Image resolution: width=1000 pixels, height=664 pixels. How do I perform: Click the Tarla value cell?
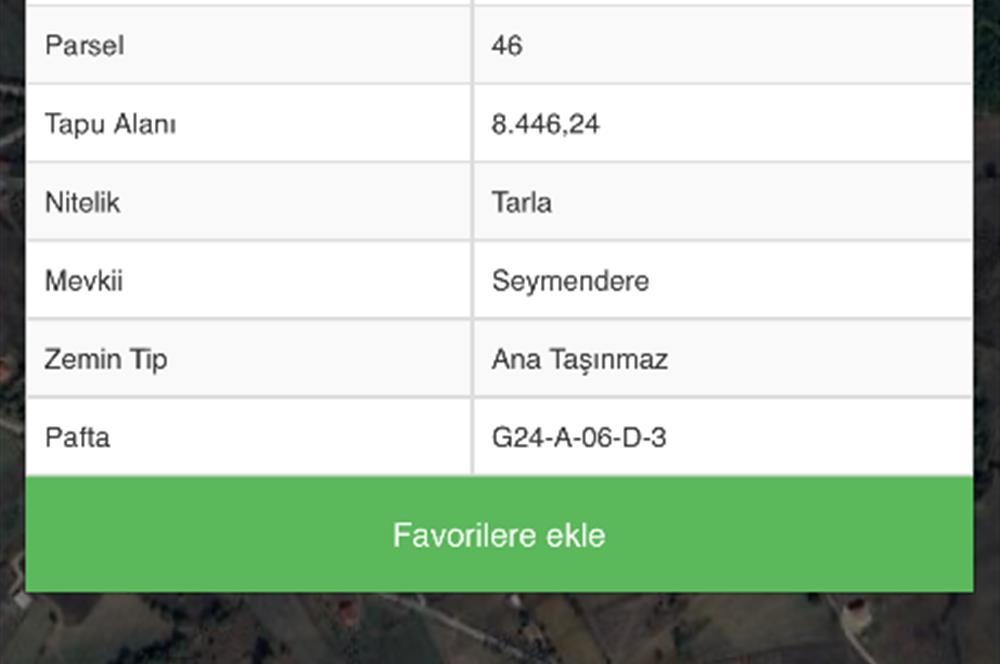[x=723, y=202]
